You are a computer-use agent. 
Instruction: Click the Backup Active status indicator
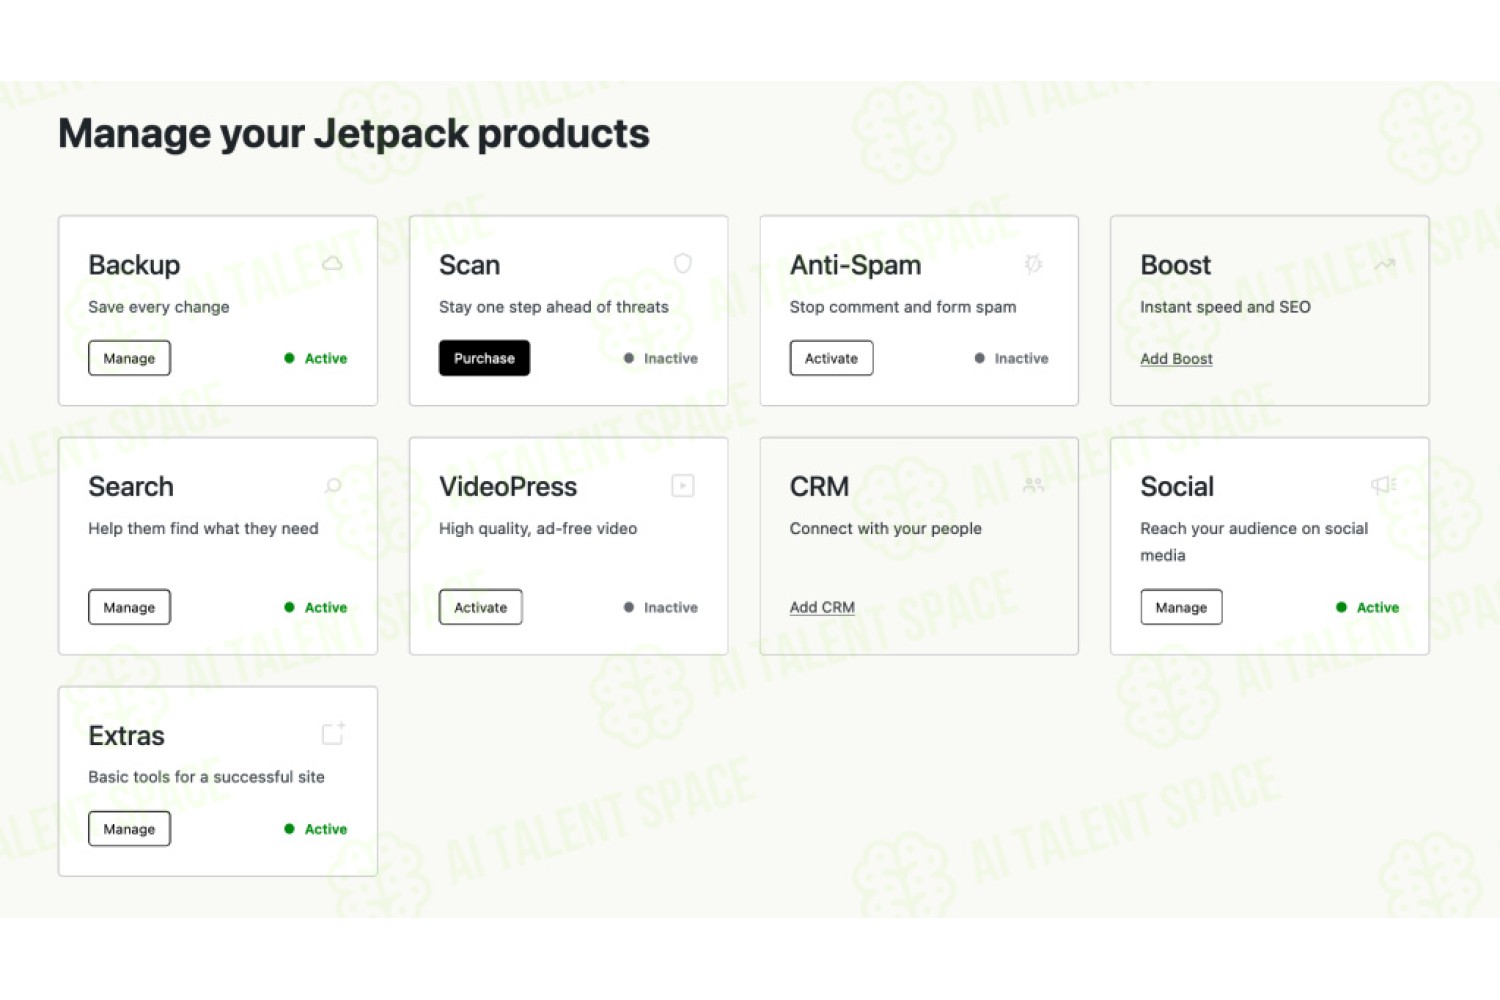tap(316, 358)
